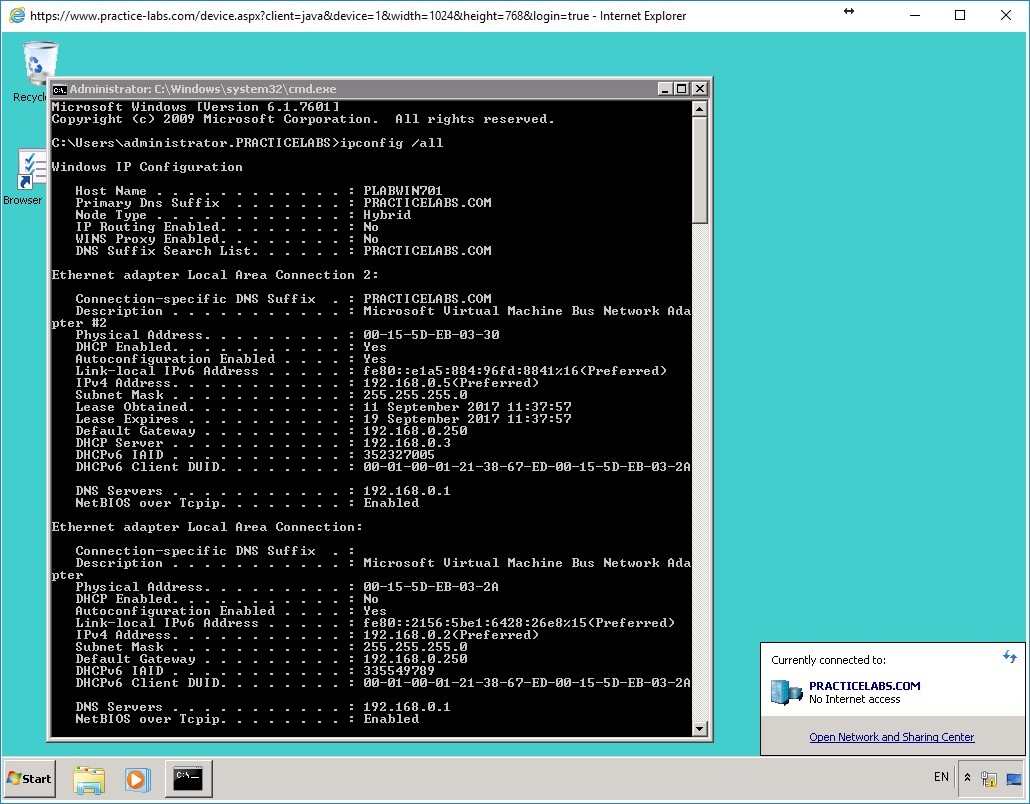Image resolution: width=1030 pixels, height=804 pixels.
Task: Open Windows Explorer folder icon on taskbar
Action: pyautogui.click(x=89, y=778)
